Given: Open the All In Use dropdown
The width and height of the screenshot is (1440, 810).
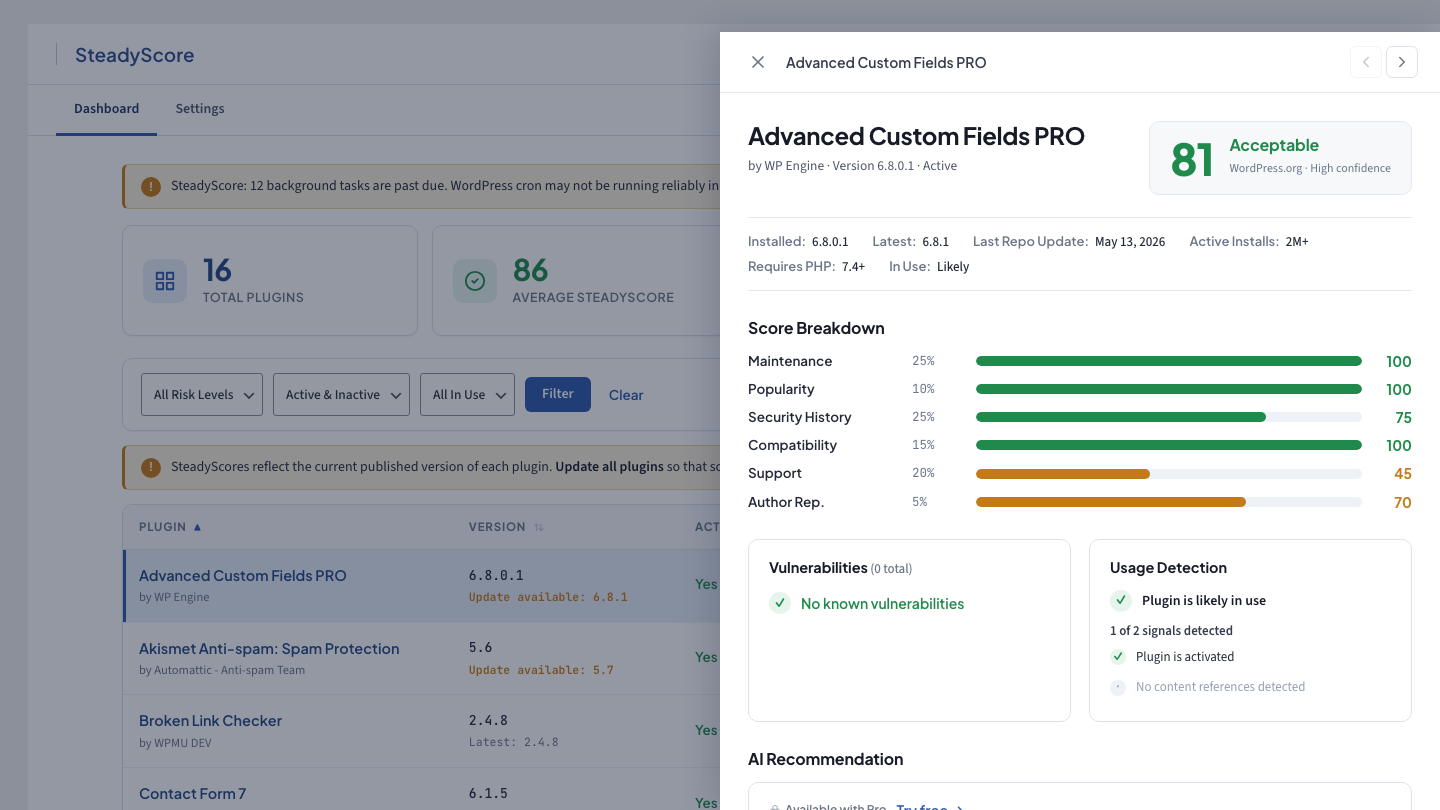Looking at the screenshot, I should click(x=467, y=395).
